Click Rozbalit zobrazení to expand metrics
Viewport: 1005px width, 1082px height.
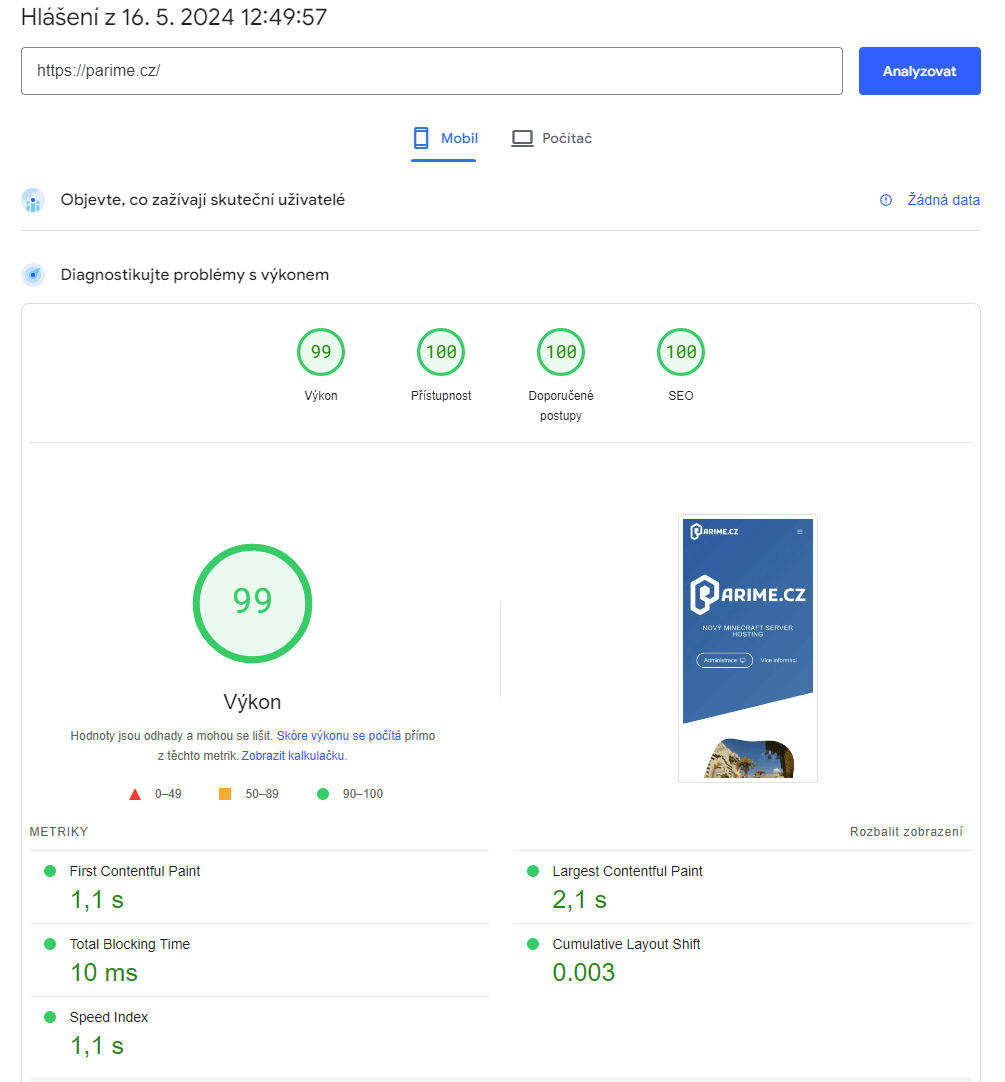coord(906,832)
